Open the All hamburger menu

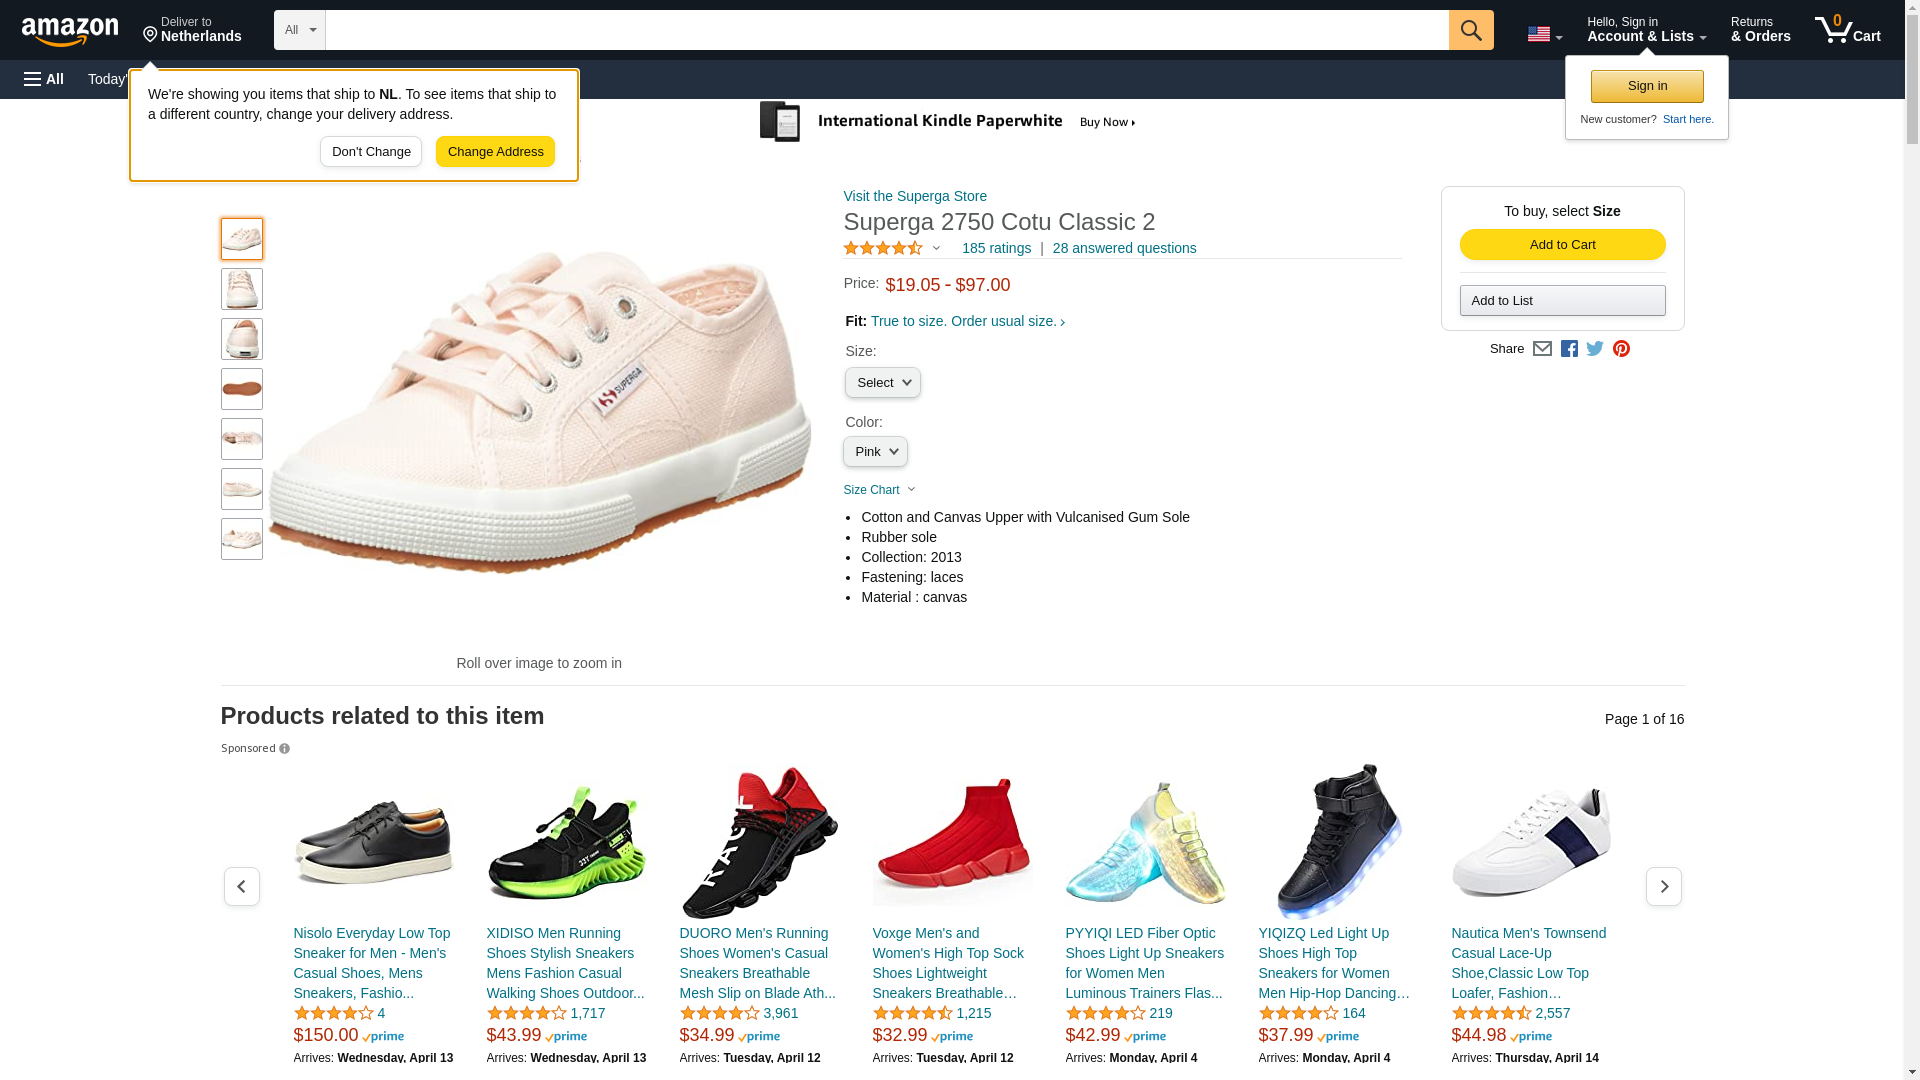(x=44, y=79)
